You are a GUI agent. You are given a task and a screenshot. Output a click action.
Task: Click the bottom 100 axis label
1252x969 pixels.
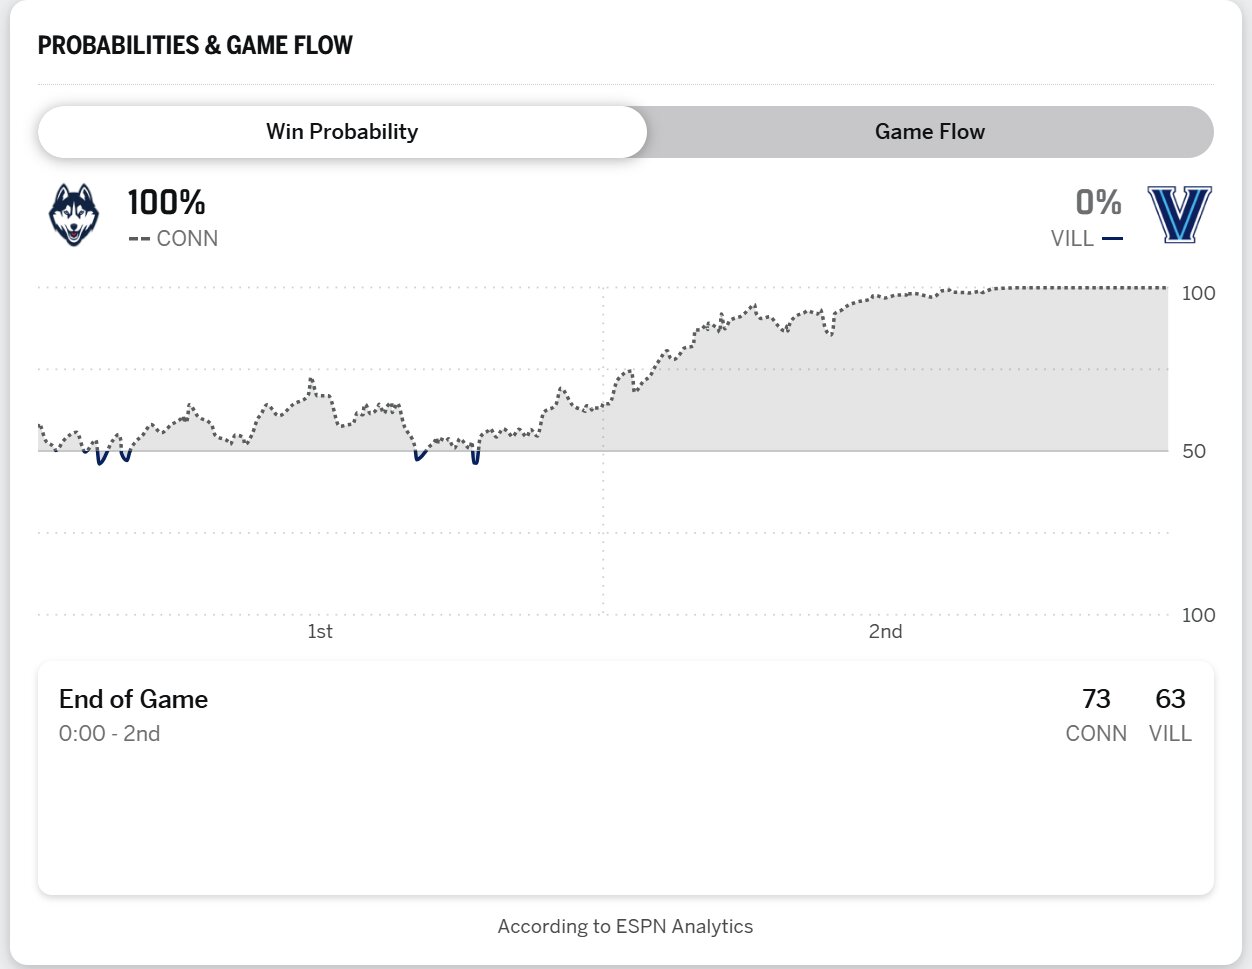[x=1198, y=615]
